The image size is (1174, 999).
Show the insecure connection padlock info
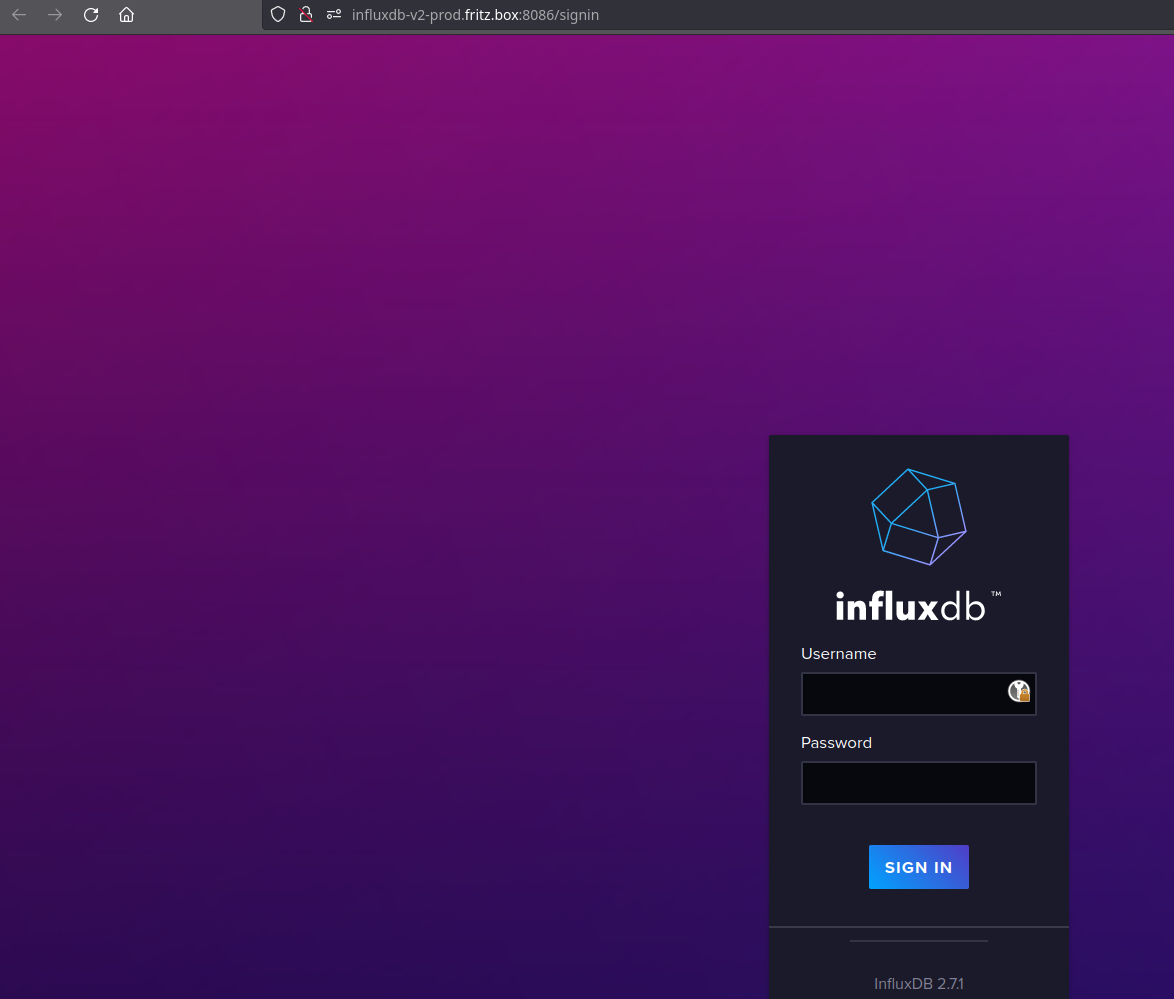point(305,15)
